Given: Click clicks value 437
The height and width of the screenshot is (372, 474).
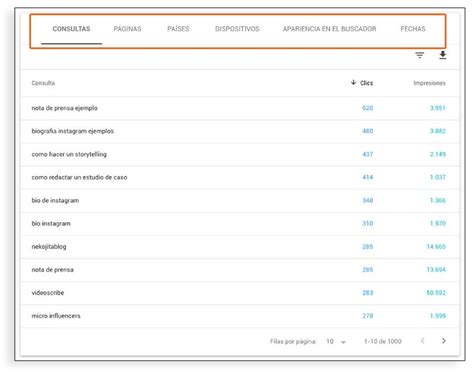Looking at the screenshot, I should pos(368,154).
